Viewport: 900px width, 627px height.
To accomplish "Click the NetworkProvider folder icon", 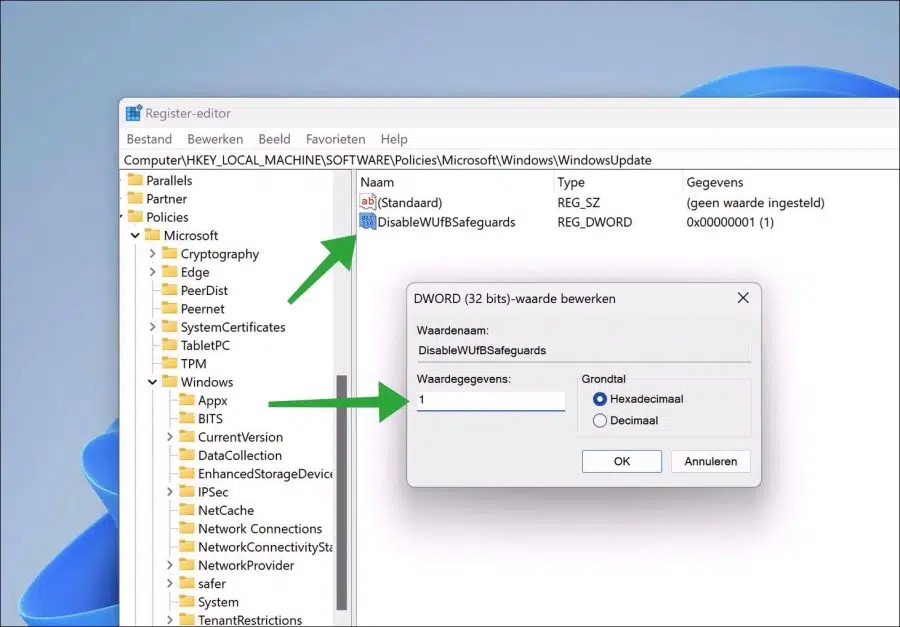I will point(187,566).
